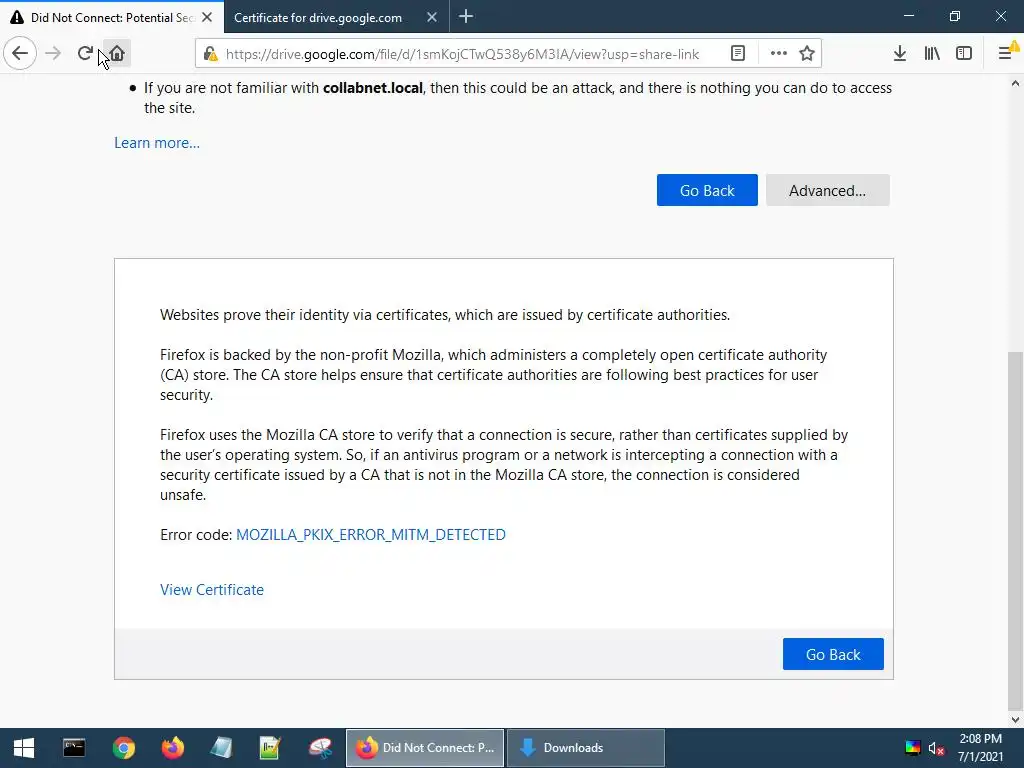Close the Did Not Connect tab
1024x768 pixels.
(x=207, y=18)
